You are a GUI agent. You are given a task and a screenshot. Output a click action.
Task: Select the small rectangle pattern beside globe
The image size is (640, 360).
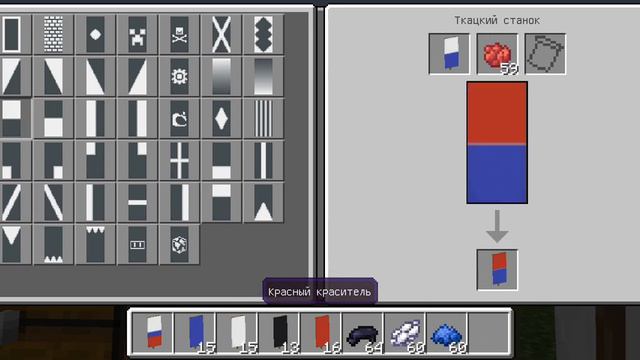coord(138,244)
